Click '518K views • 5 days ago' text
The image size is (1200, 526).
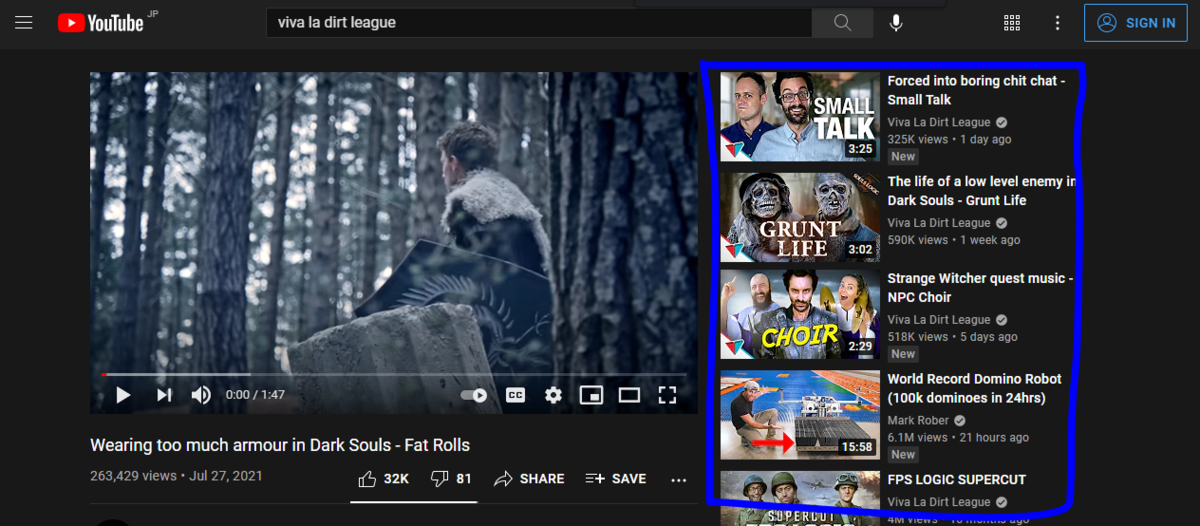point(952,337)
